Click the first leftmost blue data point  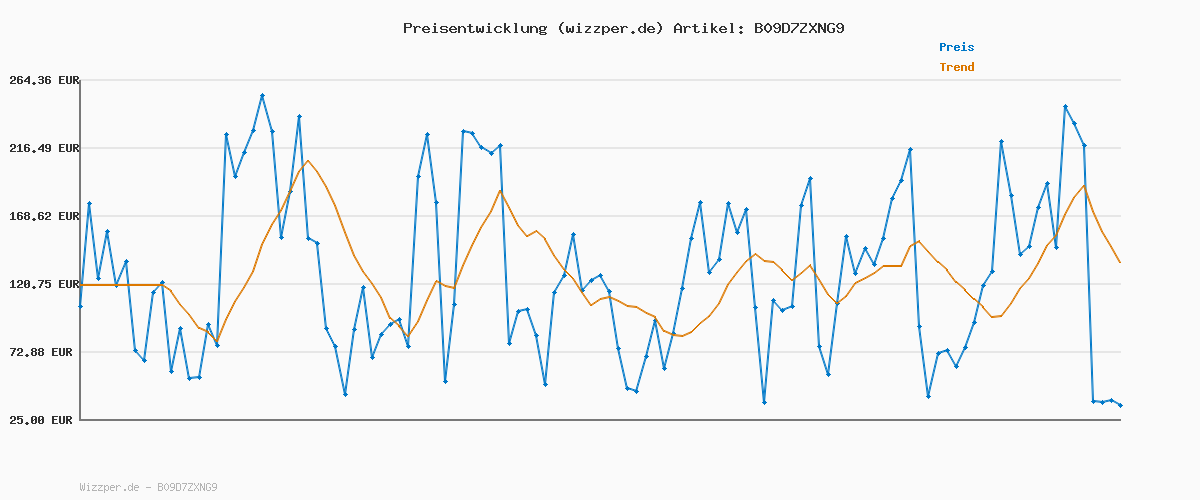coord(80,306)
